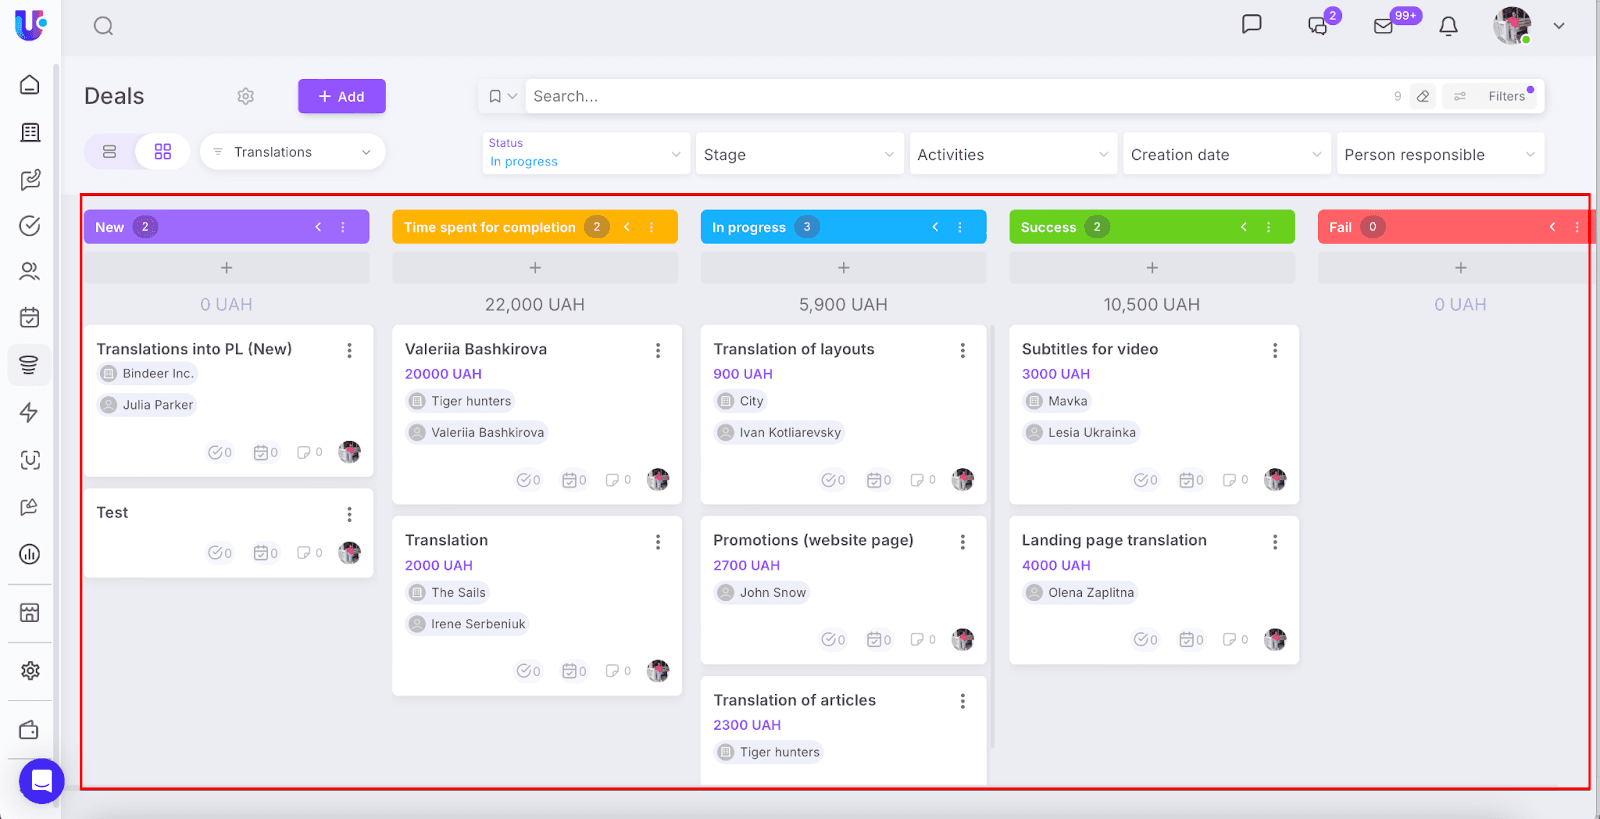This screenshot has width=1600, height=819.
Task: Open the live chat widget bubble
Action: point(41,780)
